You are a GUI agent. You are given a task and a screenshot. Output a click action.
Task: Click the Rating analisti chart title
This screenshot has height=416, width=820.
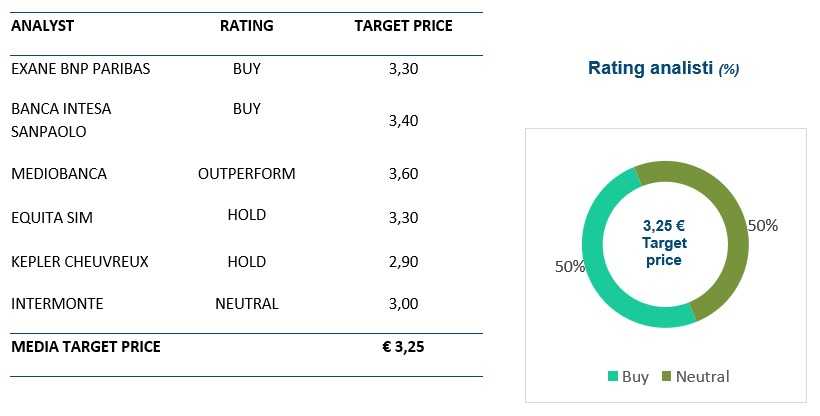tap(663, 69)
